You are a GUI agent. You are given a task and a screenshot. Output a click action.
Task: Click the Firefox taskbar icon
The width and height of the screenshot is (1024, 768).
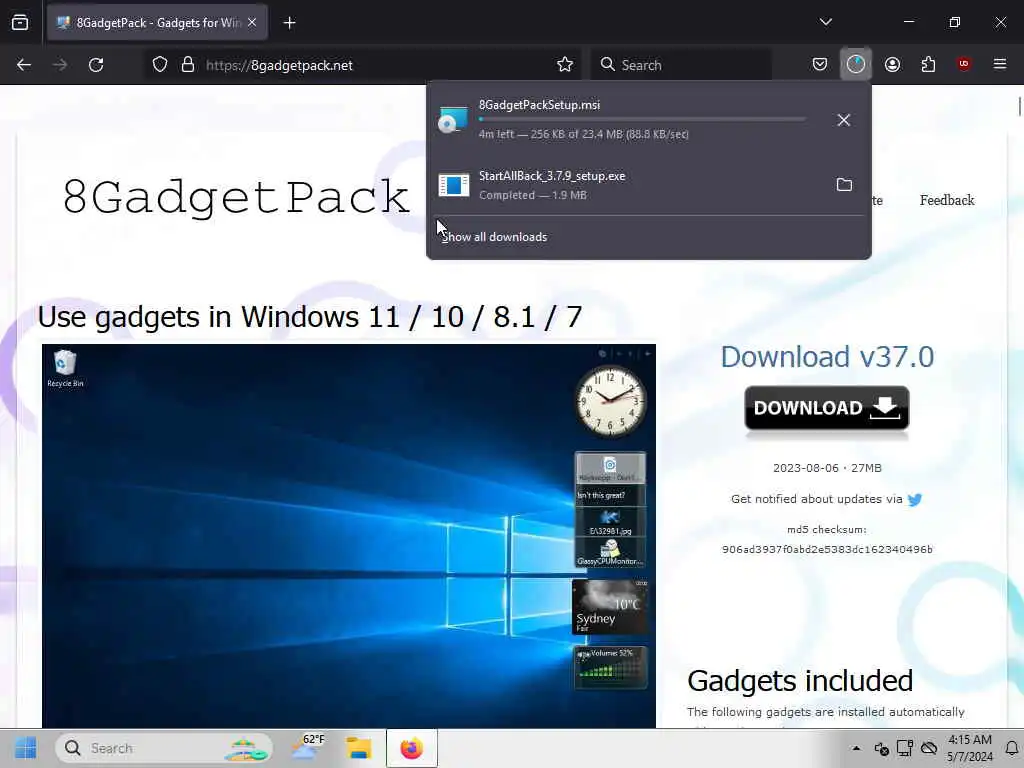click(411, 748)
